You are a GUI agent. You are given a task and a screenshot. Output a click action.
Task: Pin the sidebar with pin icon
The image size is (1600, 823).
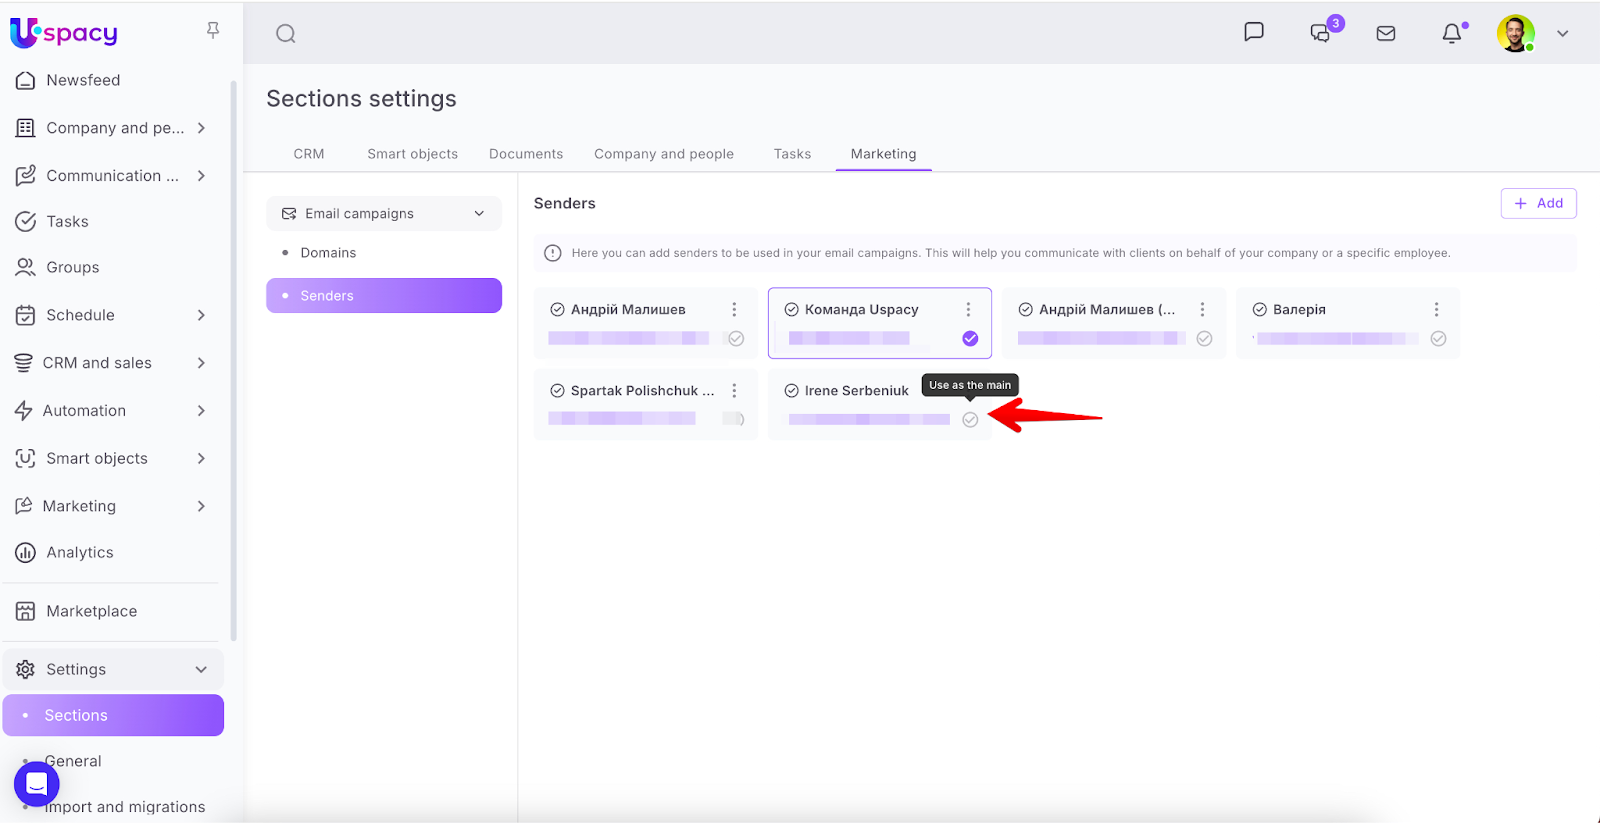tap(213, 31)
